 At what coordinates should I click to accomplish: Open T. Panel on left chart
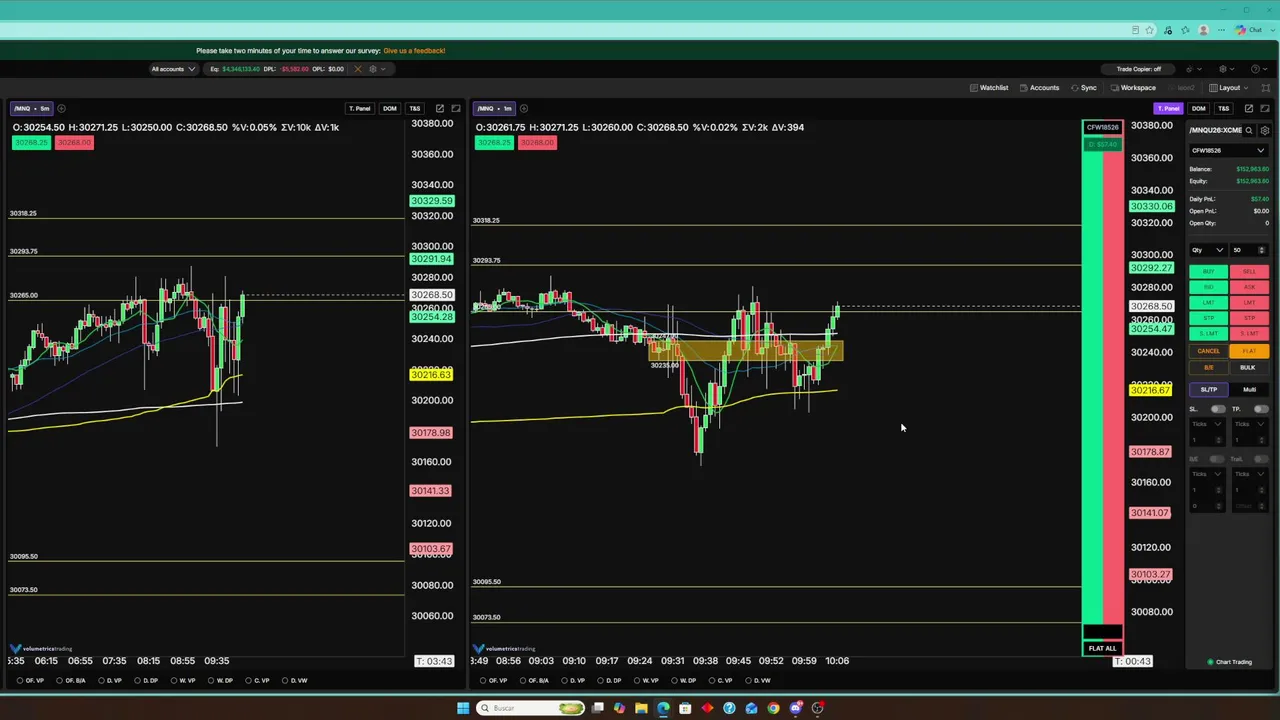point(359,108)
